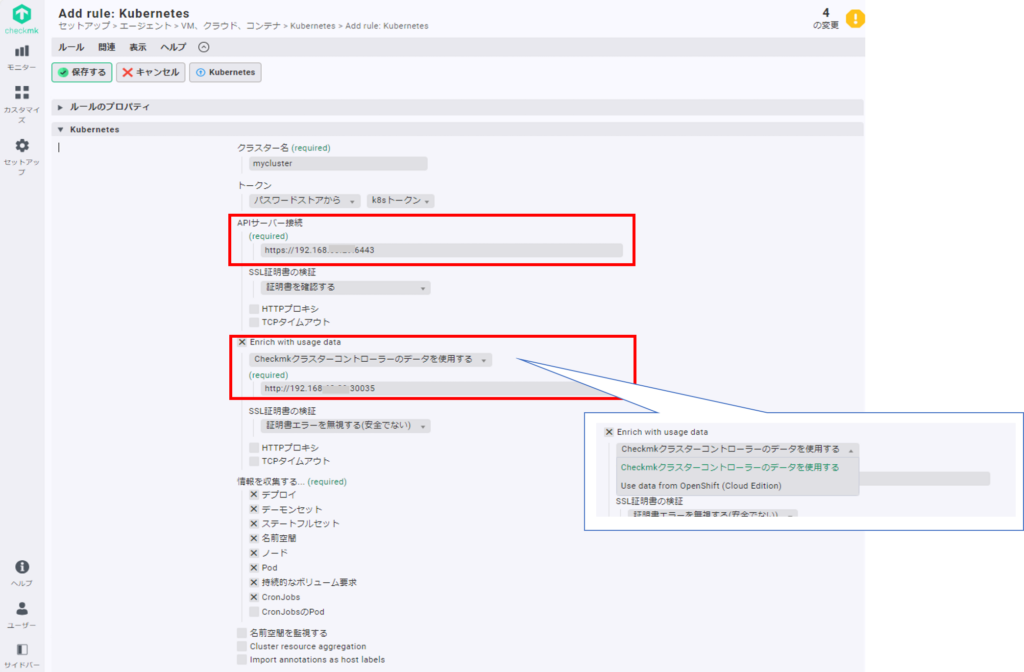Uncheck the デーモンセット checkbox
The width and height of the screenshot is (1024, 672).
click(x=254, y=509)
